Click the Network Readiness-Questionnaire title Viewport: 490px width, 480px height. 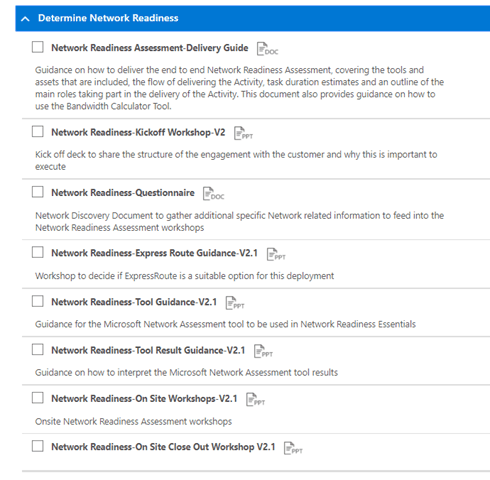123,193
